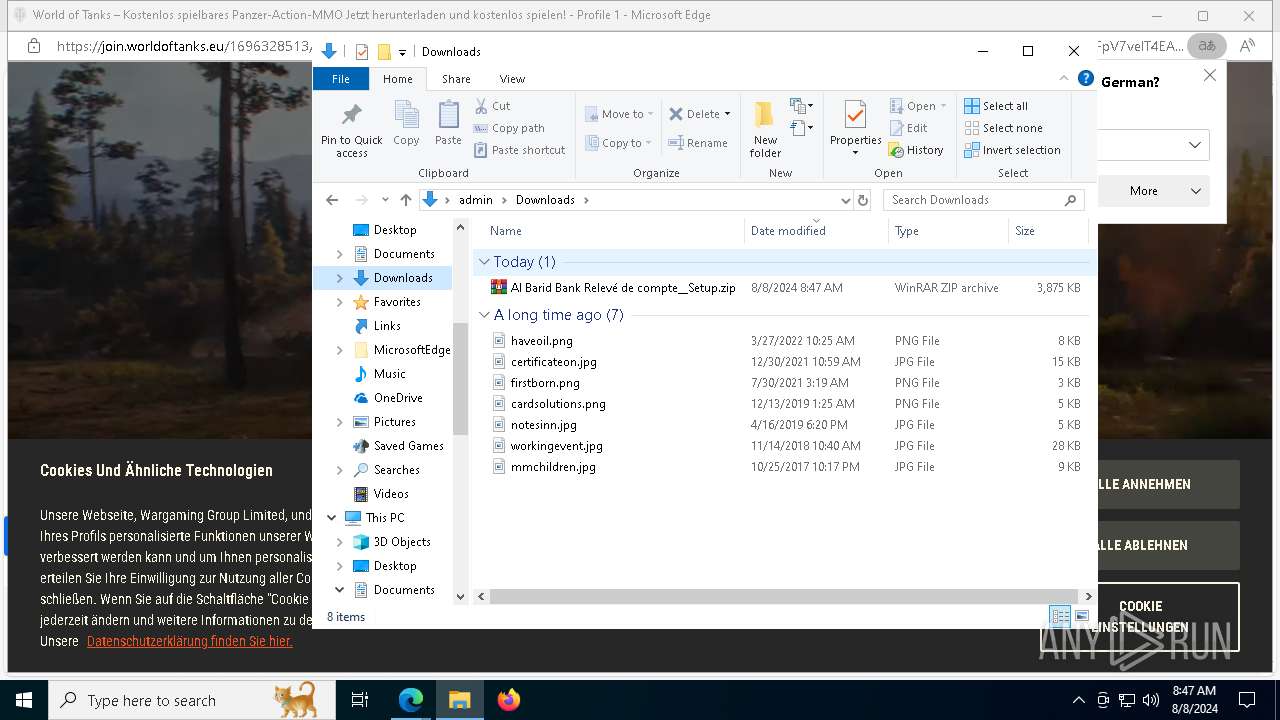Go back with the navigation arrow
1280x720 pixels.
[x=333, y=200]
